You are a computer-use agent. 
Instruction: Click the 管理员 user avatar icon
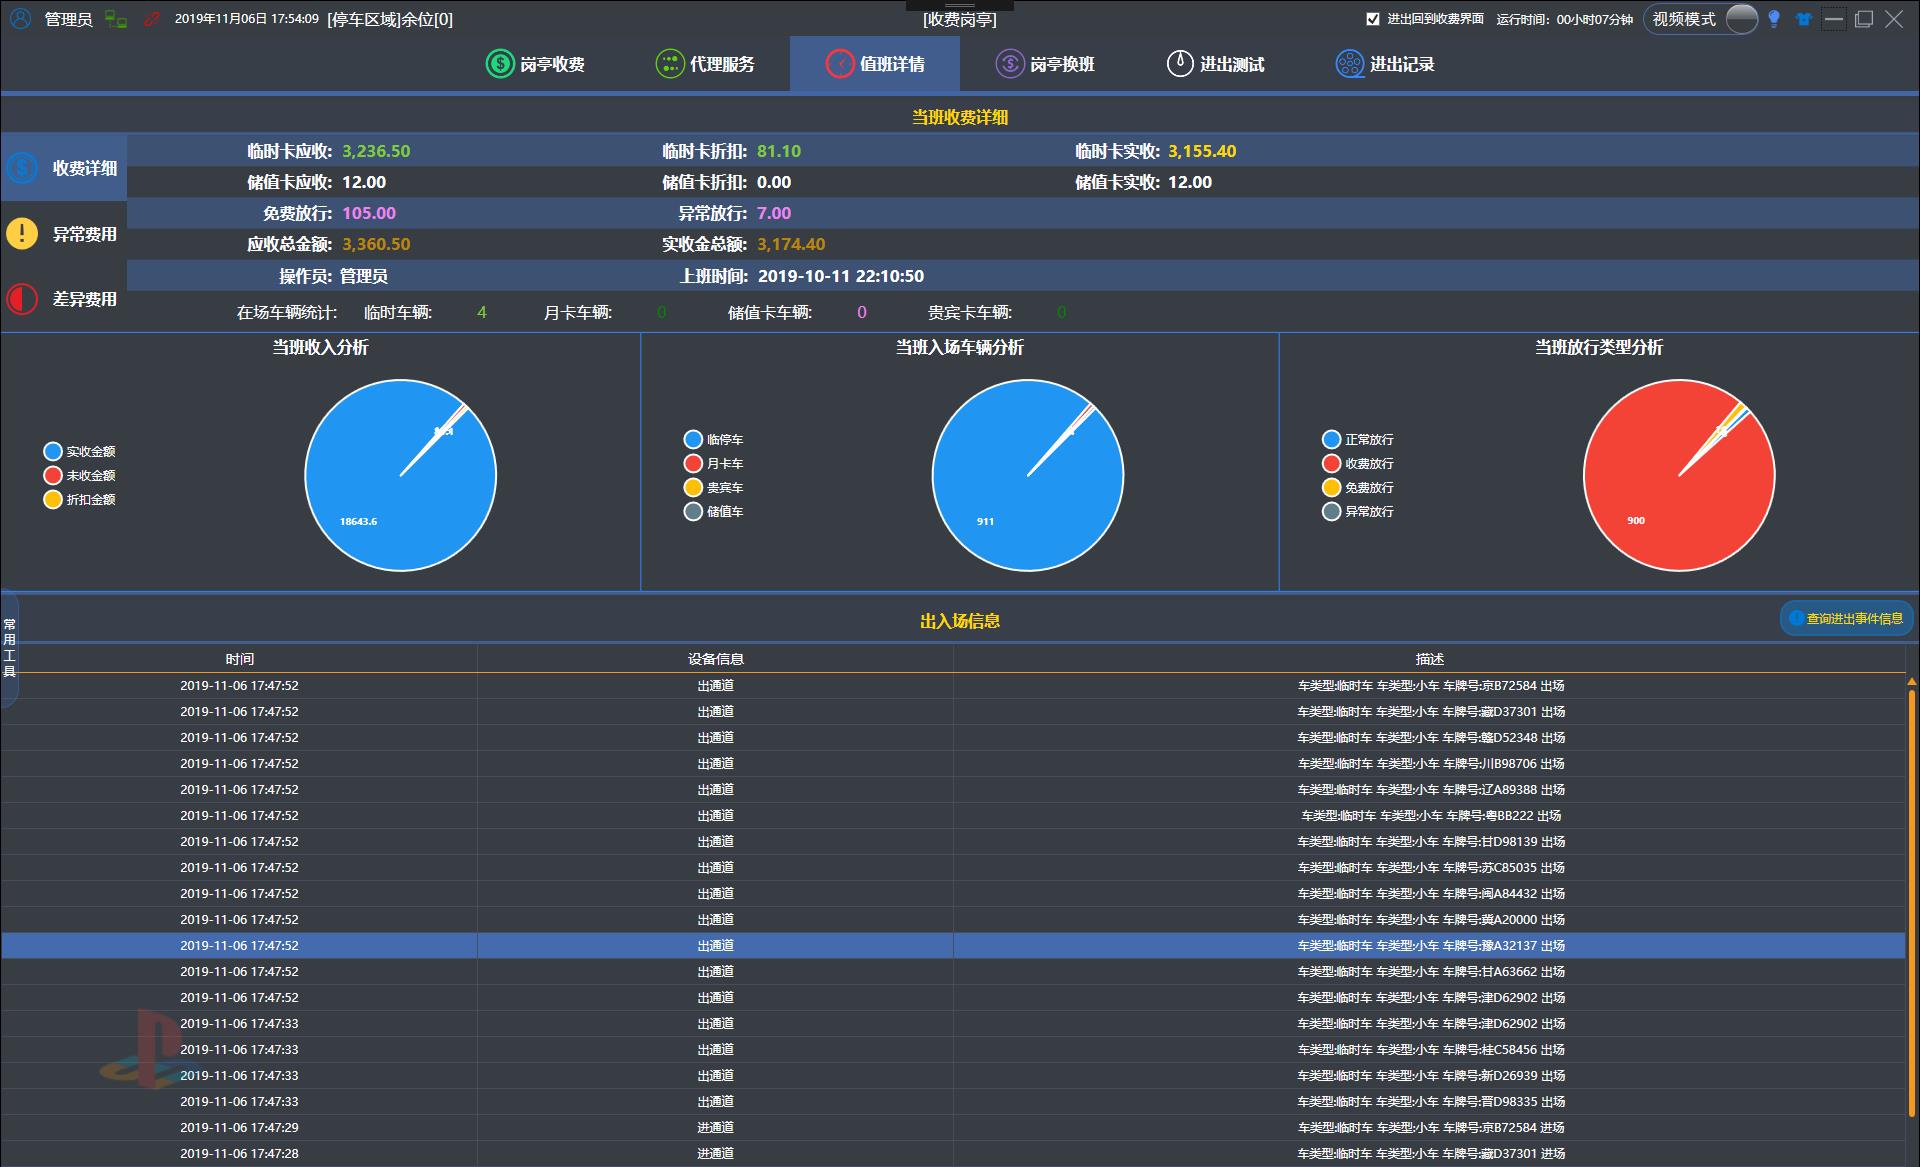[x=20, y=19]
